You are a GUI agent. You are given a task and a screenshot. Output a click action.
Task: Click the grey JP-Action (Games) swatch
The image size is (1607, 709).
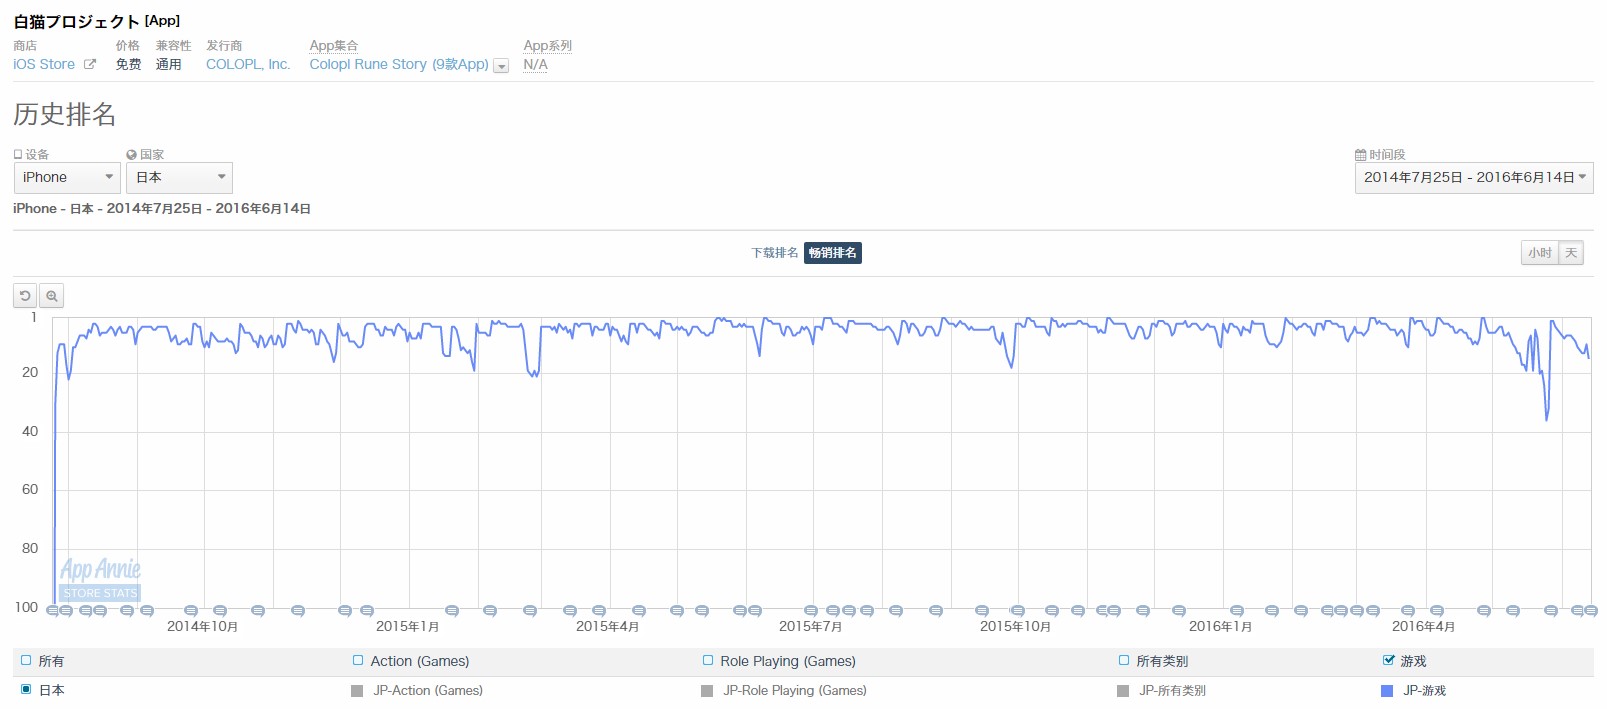[x=357, y=691]
